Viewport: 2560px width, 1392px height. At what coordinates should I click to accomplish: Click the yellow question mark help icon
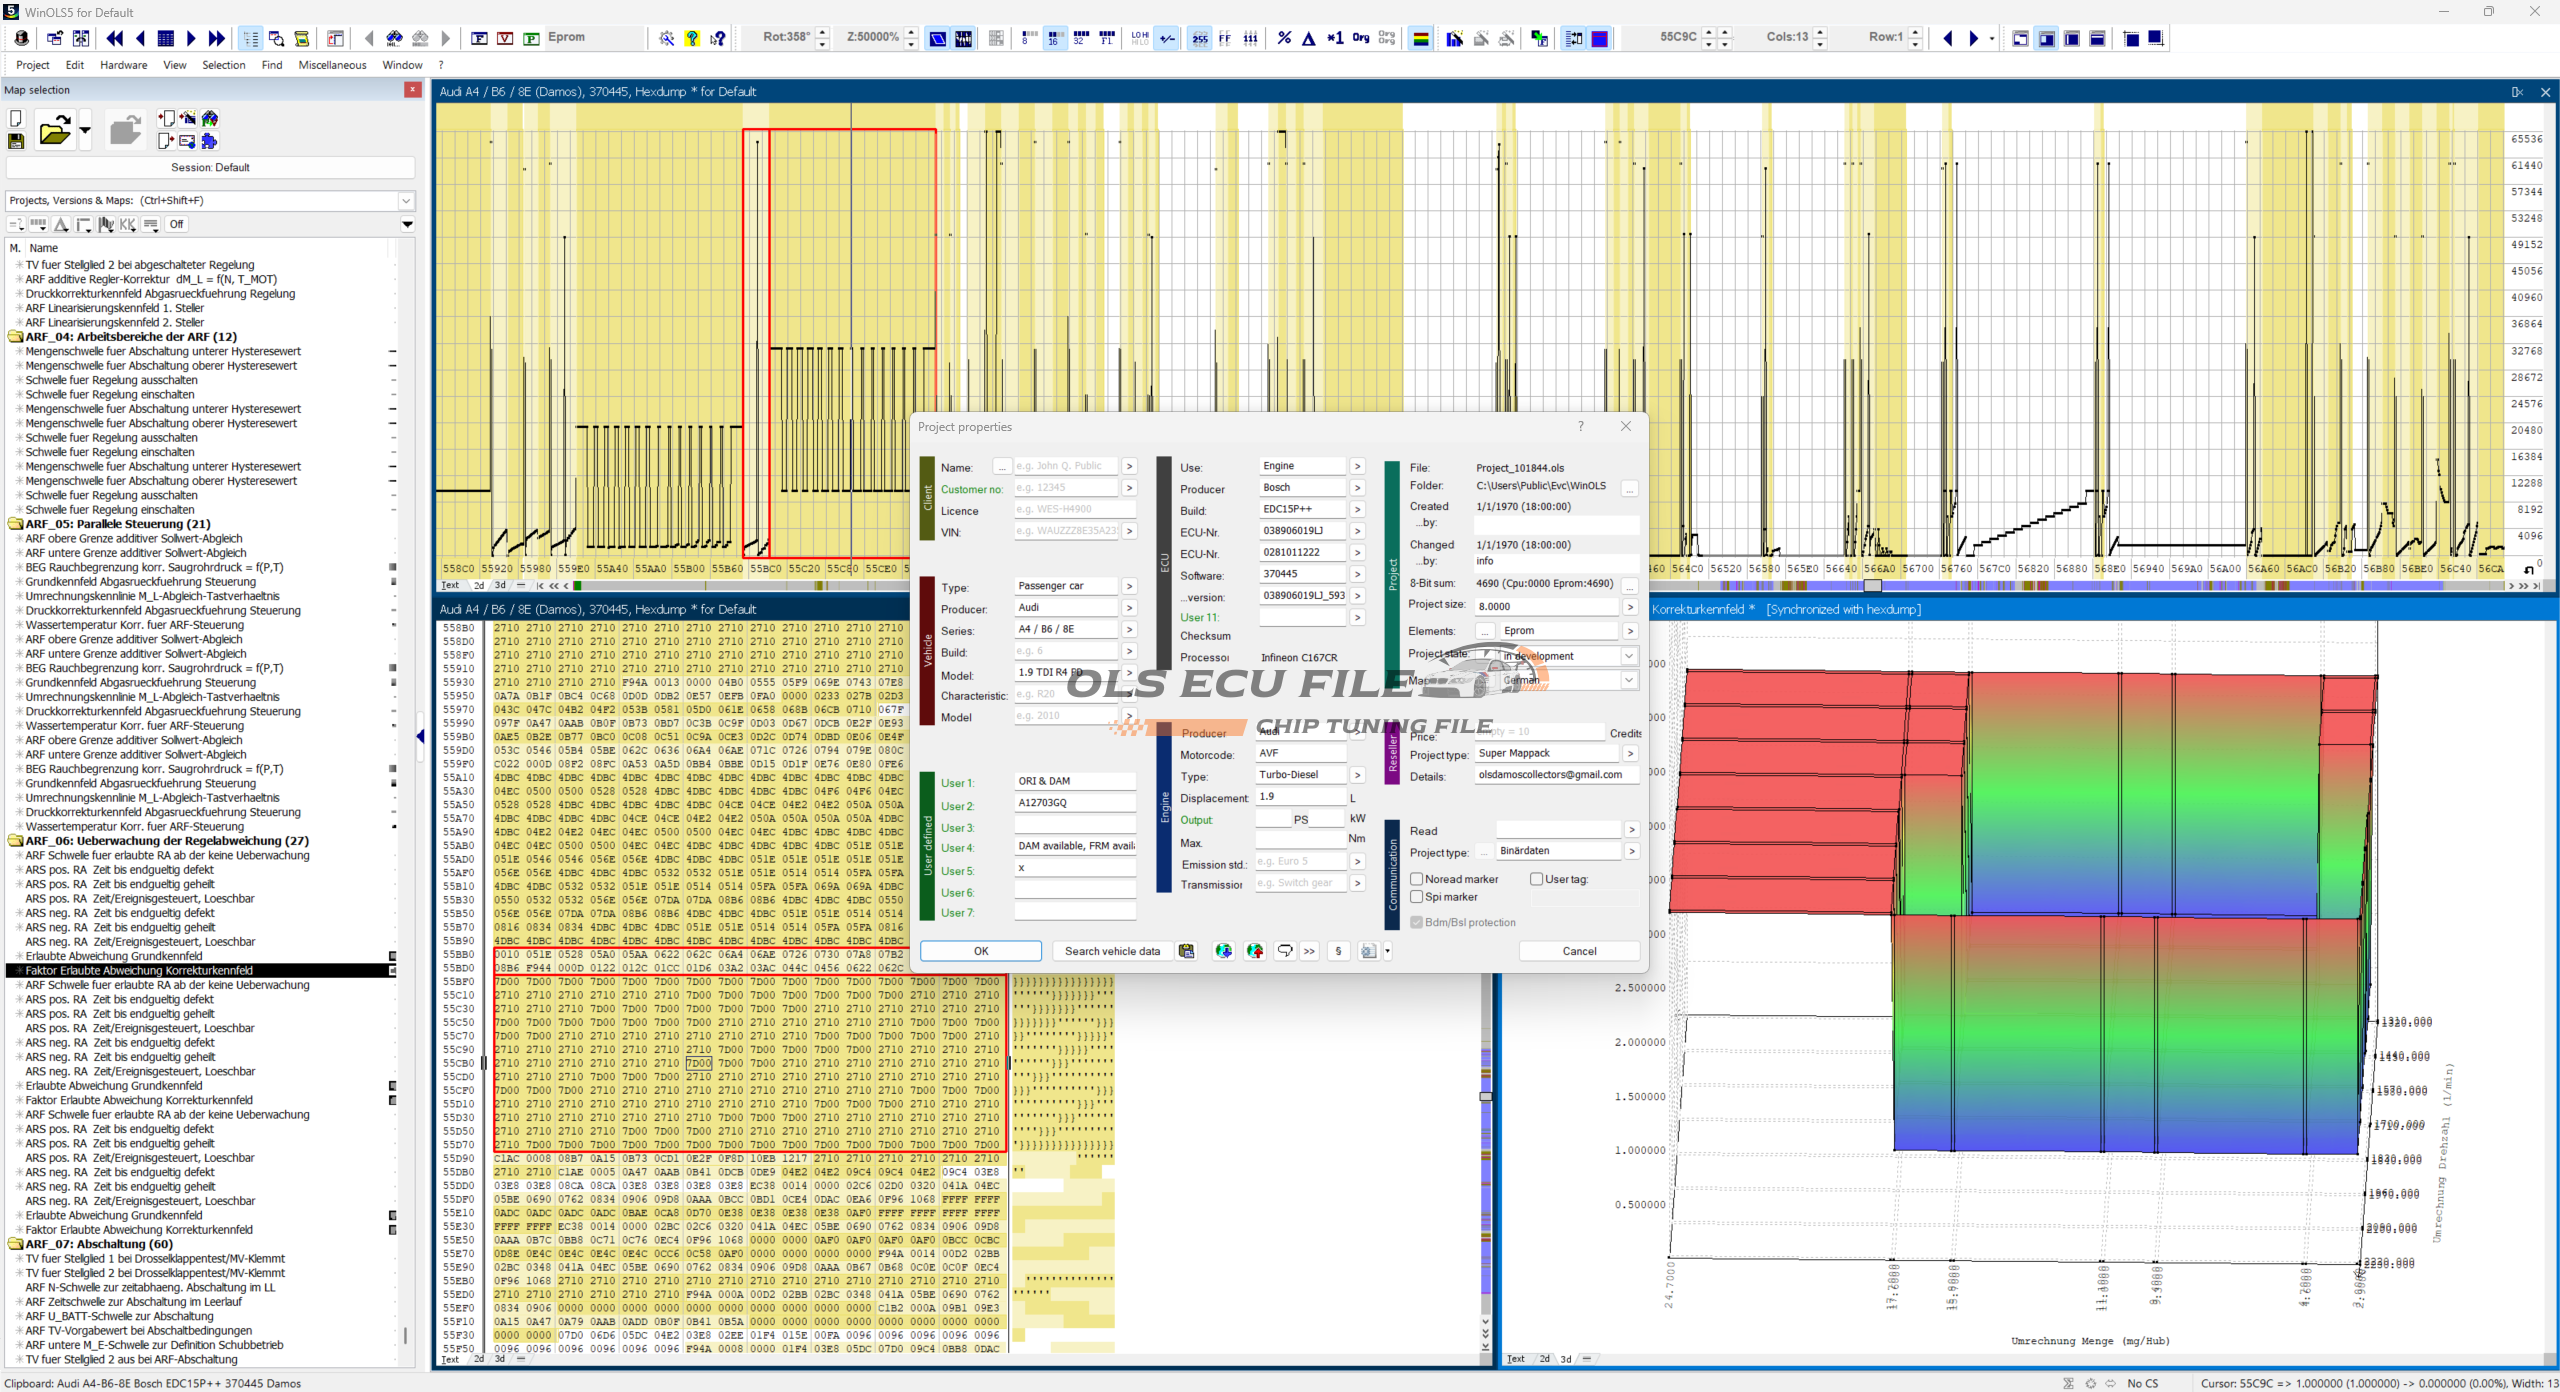tap(692, 38)
